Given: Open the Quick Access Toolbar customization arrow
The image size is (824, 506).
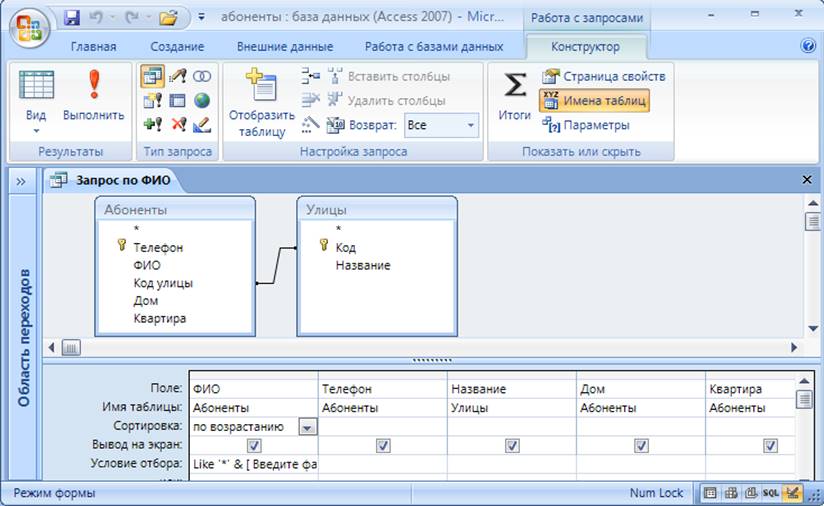Looking at the screenshot, I should tap(201, 17).
